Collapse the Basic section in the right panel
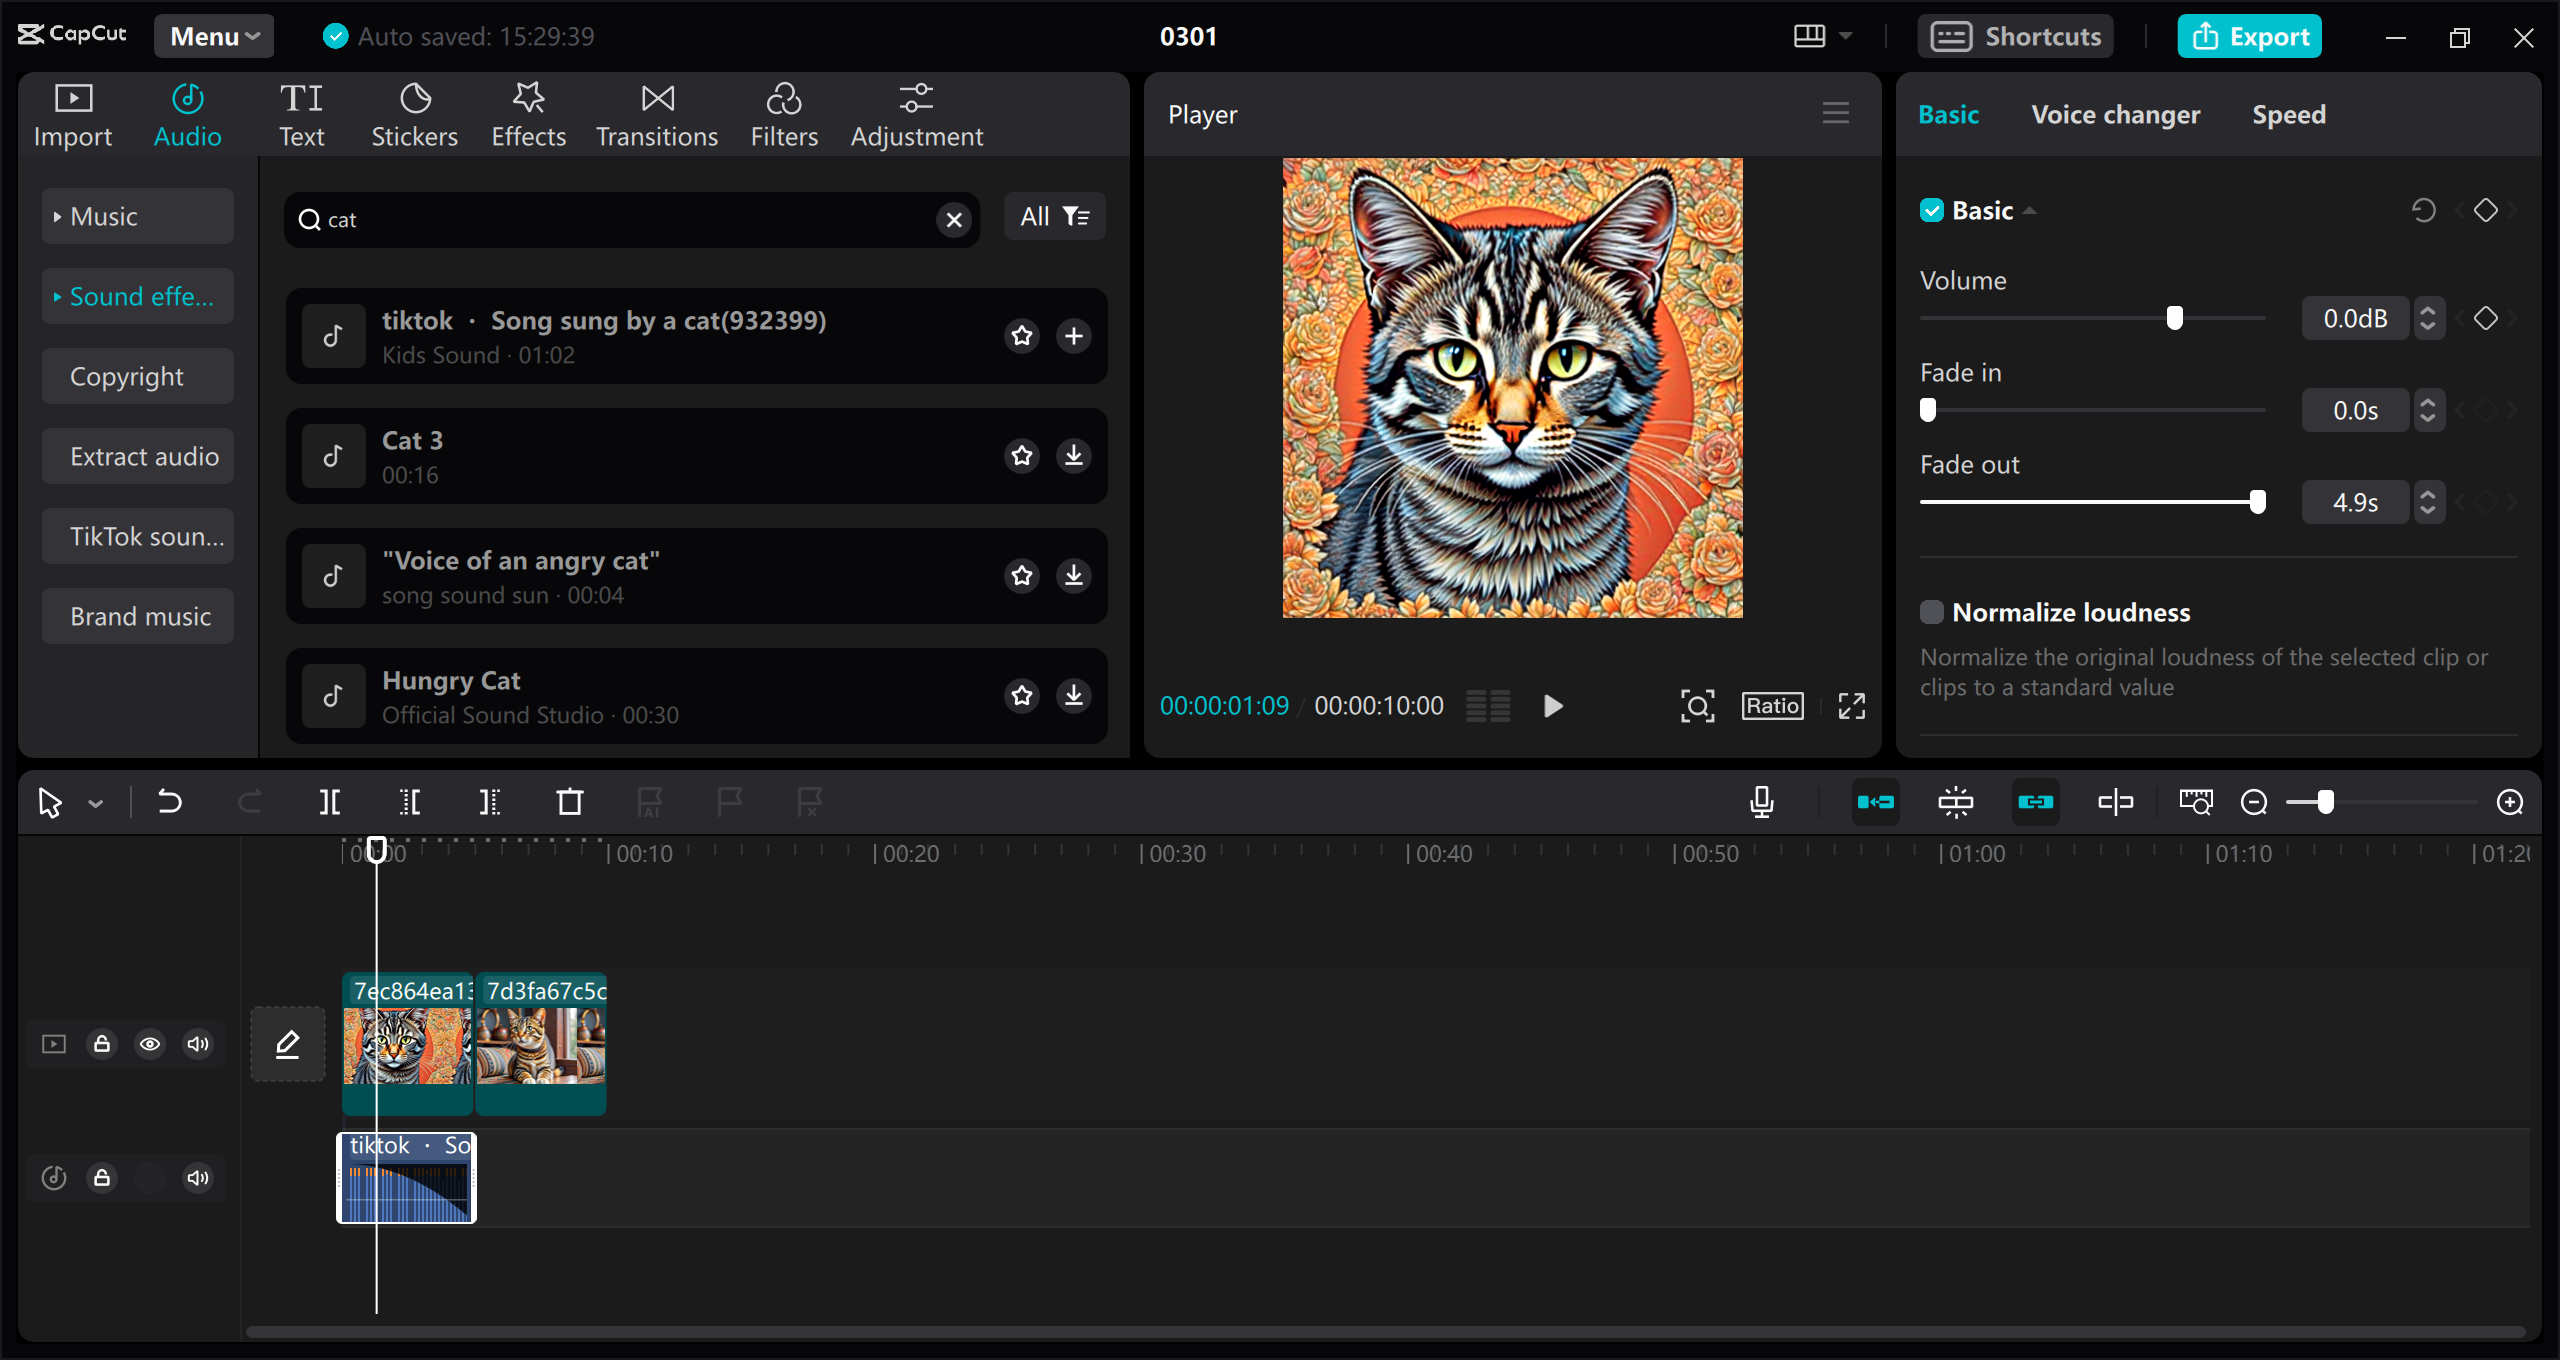Image resolution: width=2560 pixels, height=1360 pixels. 2031,210
